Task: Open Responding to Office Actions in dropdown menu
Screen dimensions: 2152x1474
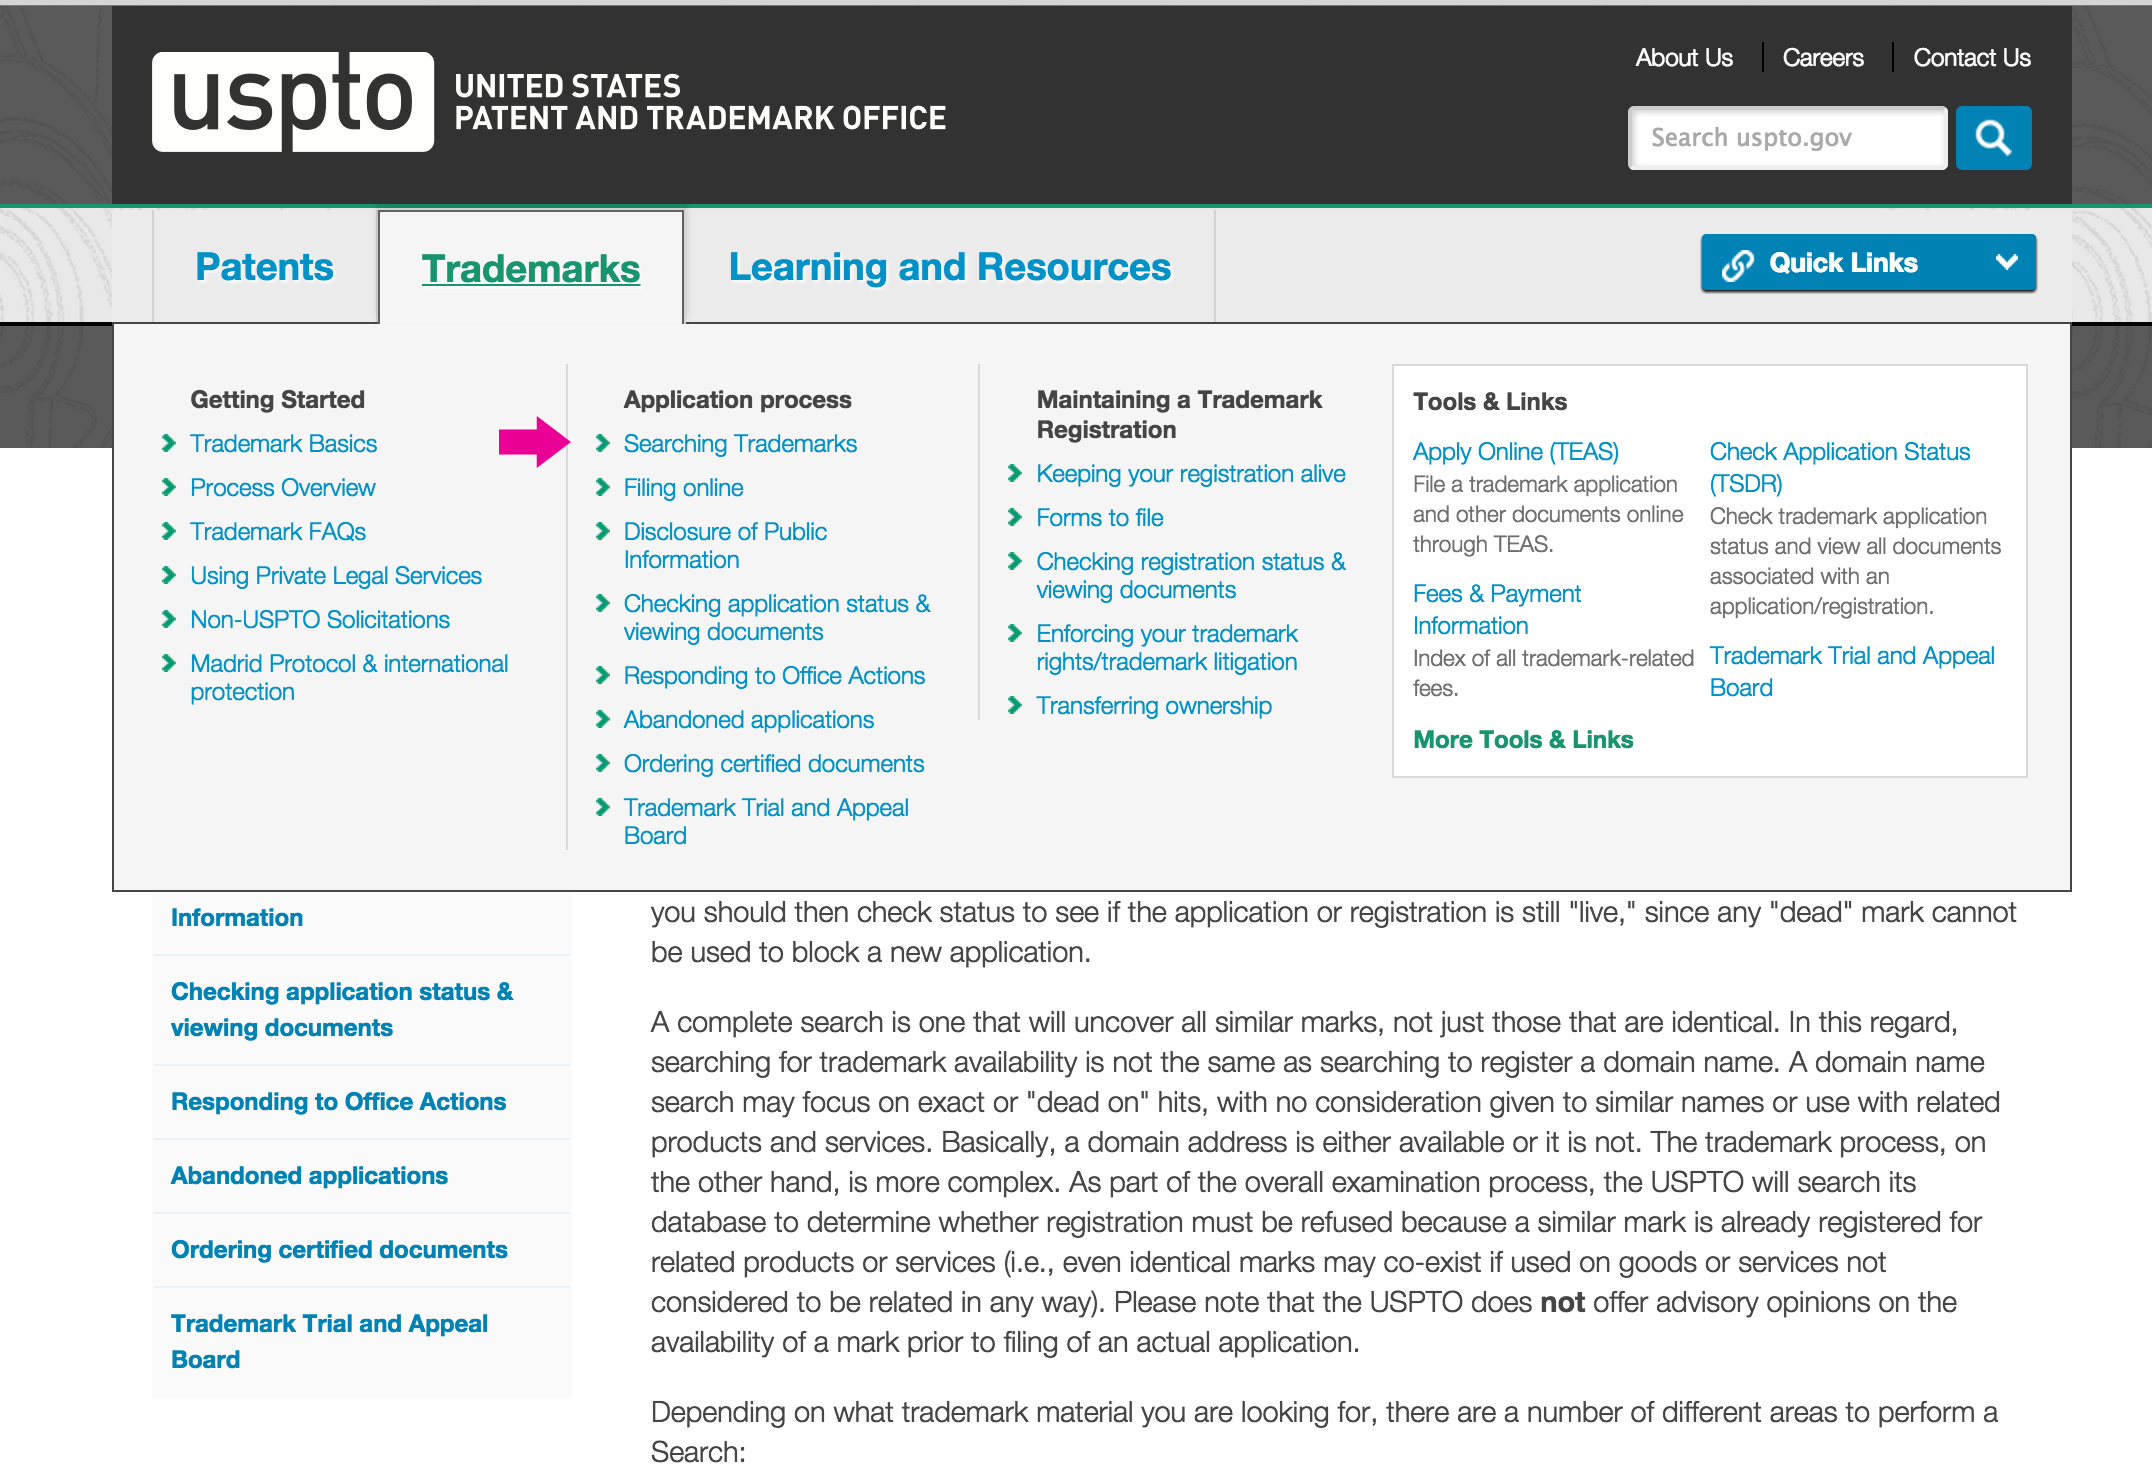Action: click(x=774, y=676)
